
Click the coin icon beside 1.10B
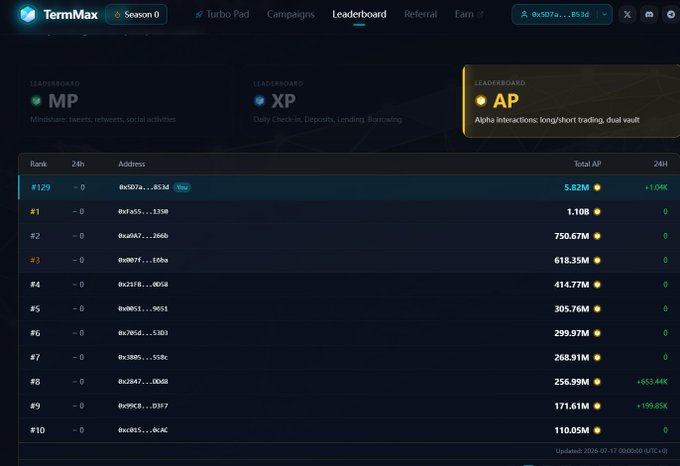pyautogui.click(x=597, y=212)
